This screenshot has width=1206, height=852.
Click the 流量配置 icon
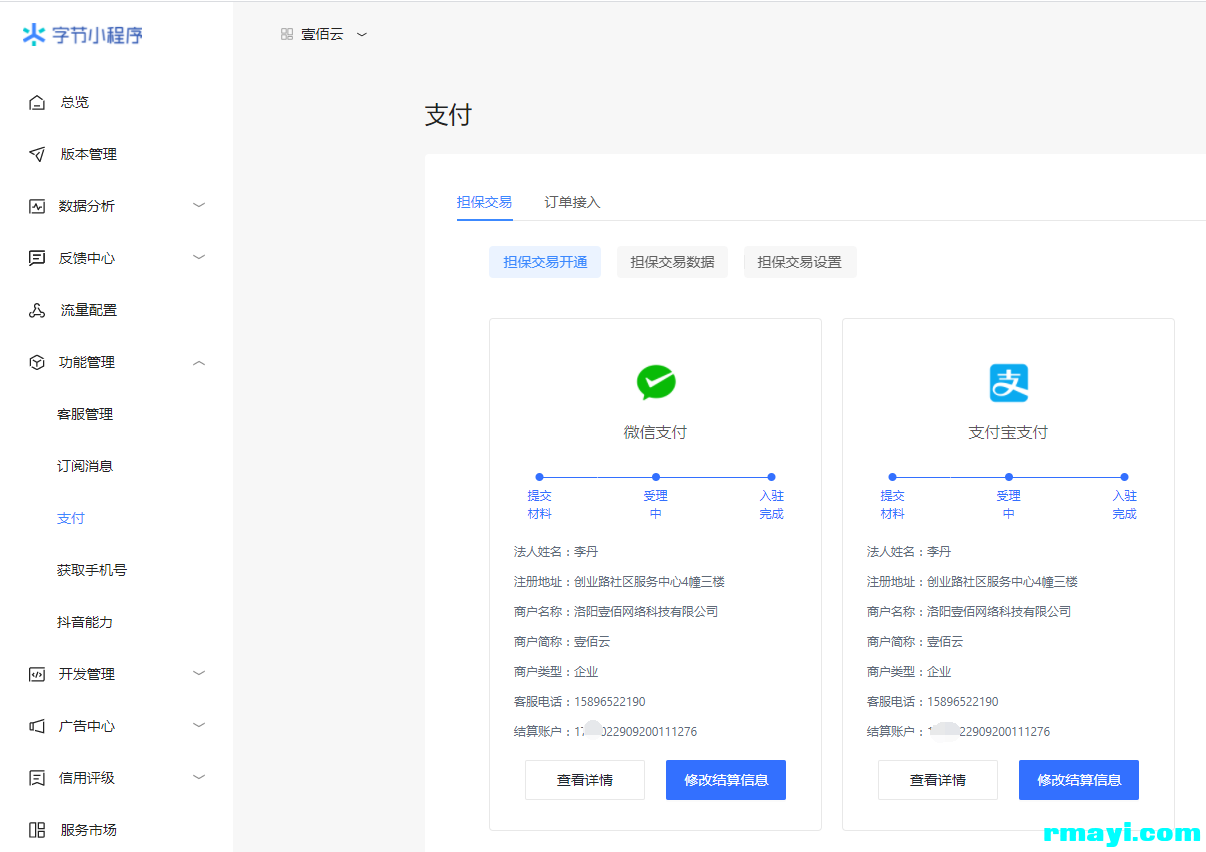point(37,310)
